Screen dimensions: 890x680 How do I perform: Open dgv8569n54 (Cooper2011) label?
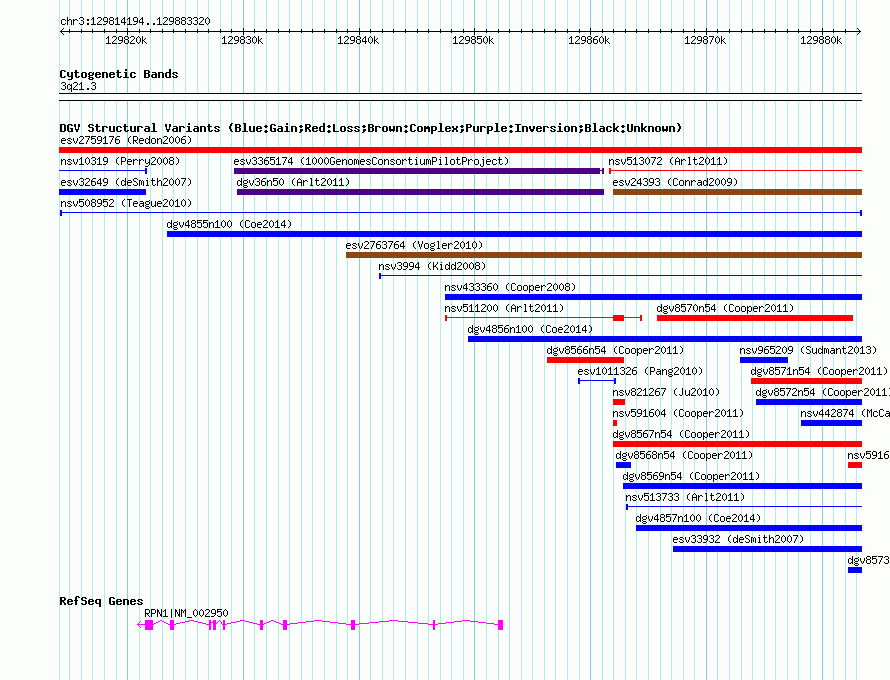(691, 476)
